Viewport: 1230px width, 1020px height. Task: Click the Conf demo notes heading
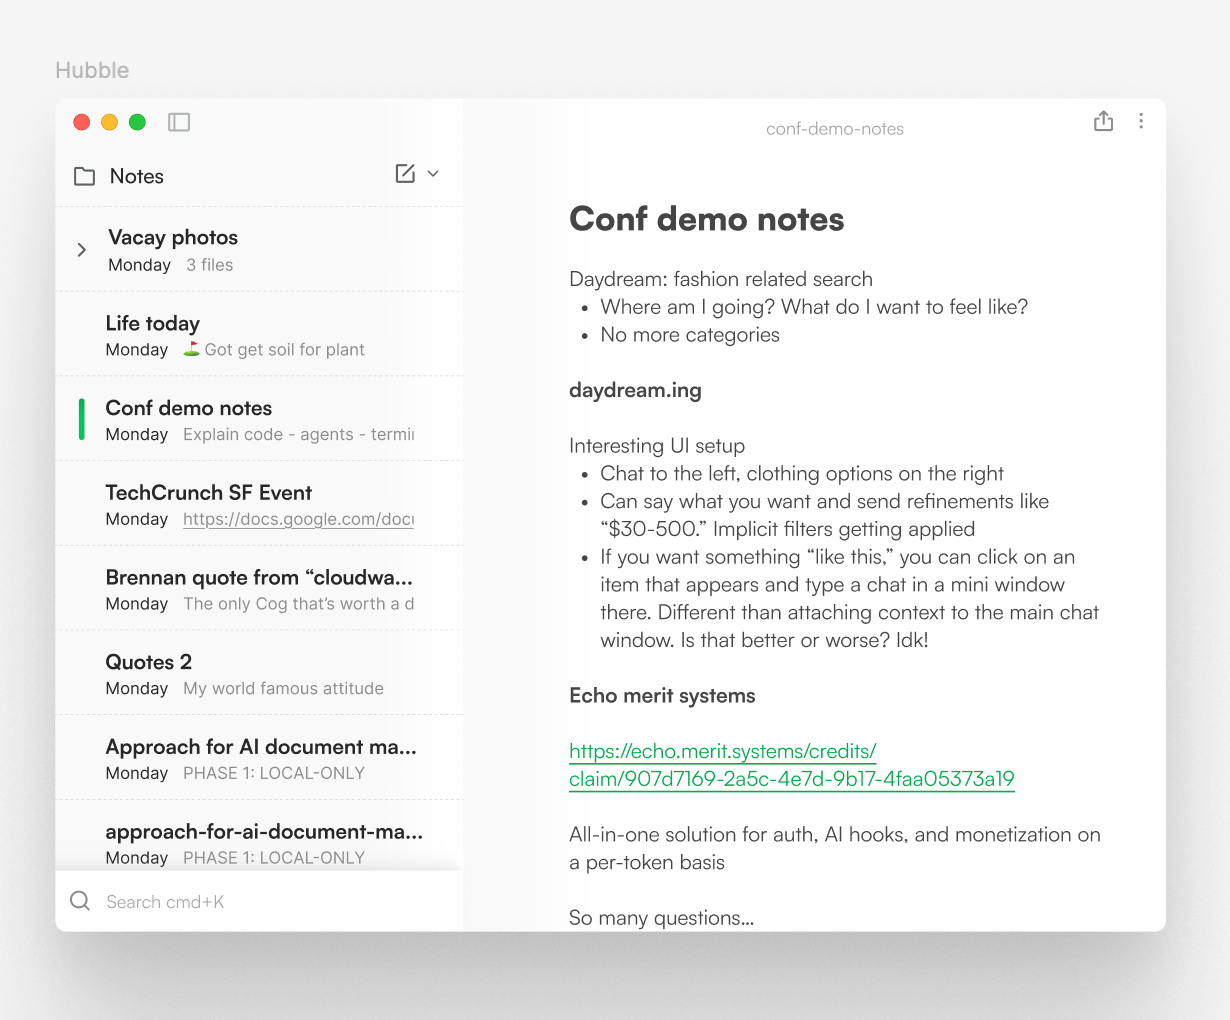(706, 220)
